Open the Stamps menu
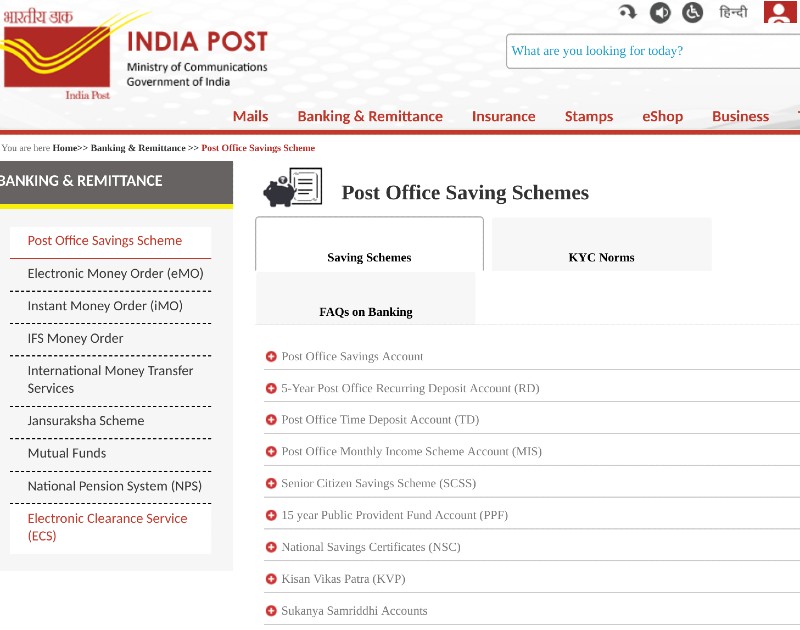 [589, 116]
